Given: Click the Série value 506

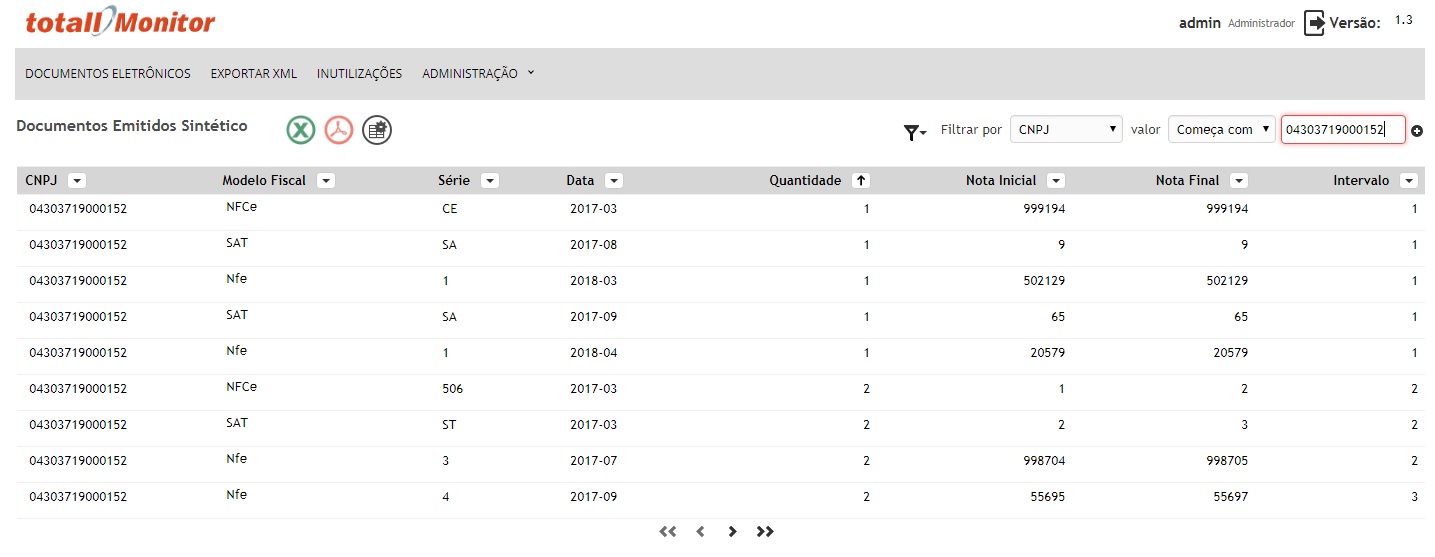Looking at the screenshot, I should click(452, 389).
